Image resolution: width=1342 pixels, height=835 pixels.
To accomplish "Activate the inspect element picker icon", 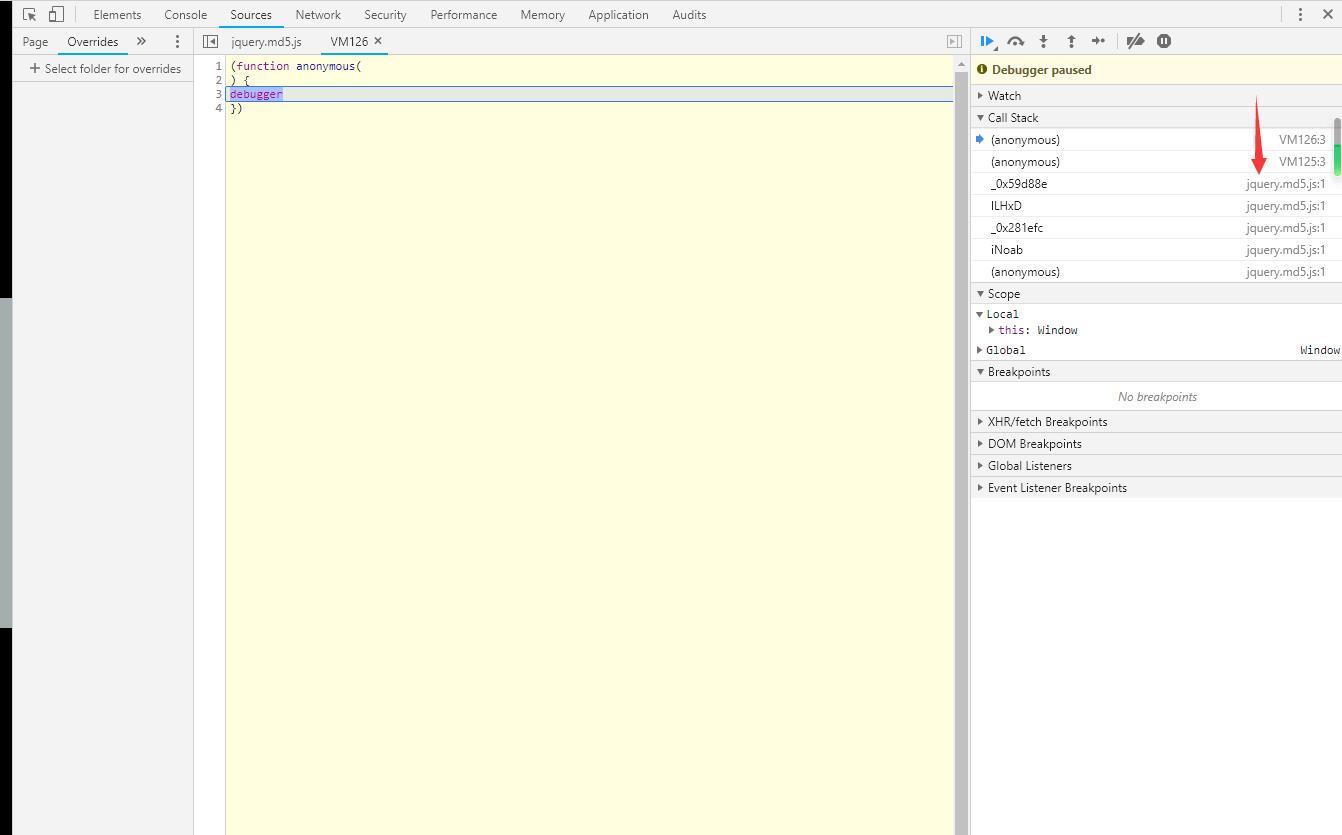I will click(x=29, y=15).
